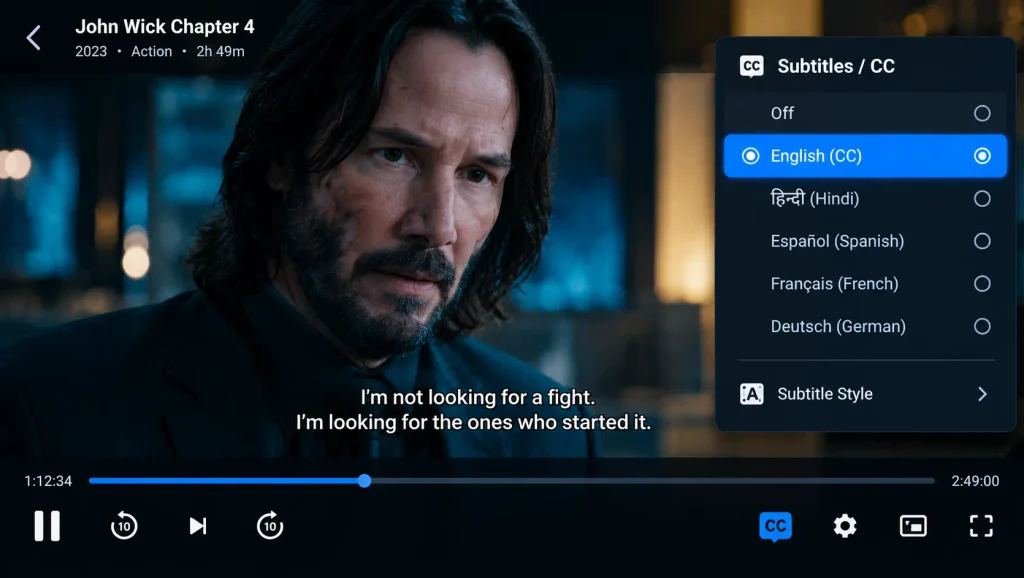This screenshot has width=1024, height=578.
Task: Expand Subtitle Style chevron arrow
Action: click(982, 394)
